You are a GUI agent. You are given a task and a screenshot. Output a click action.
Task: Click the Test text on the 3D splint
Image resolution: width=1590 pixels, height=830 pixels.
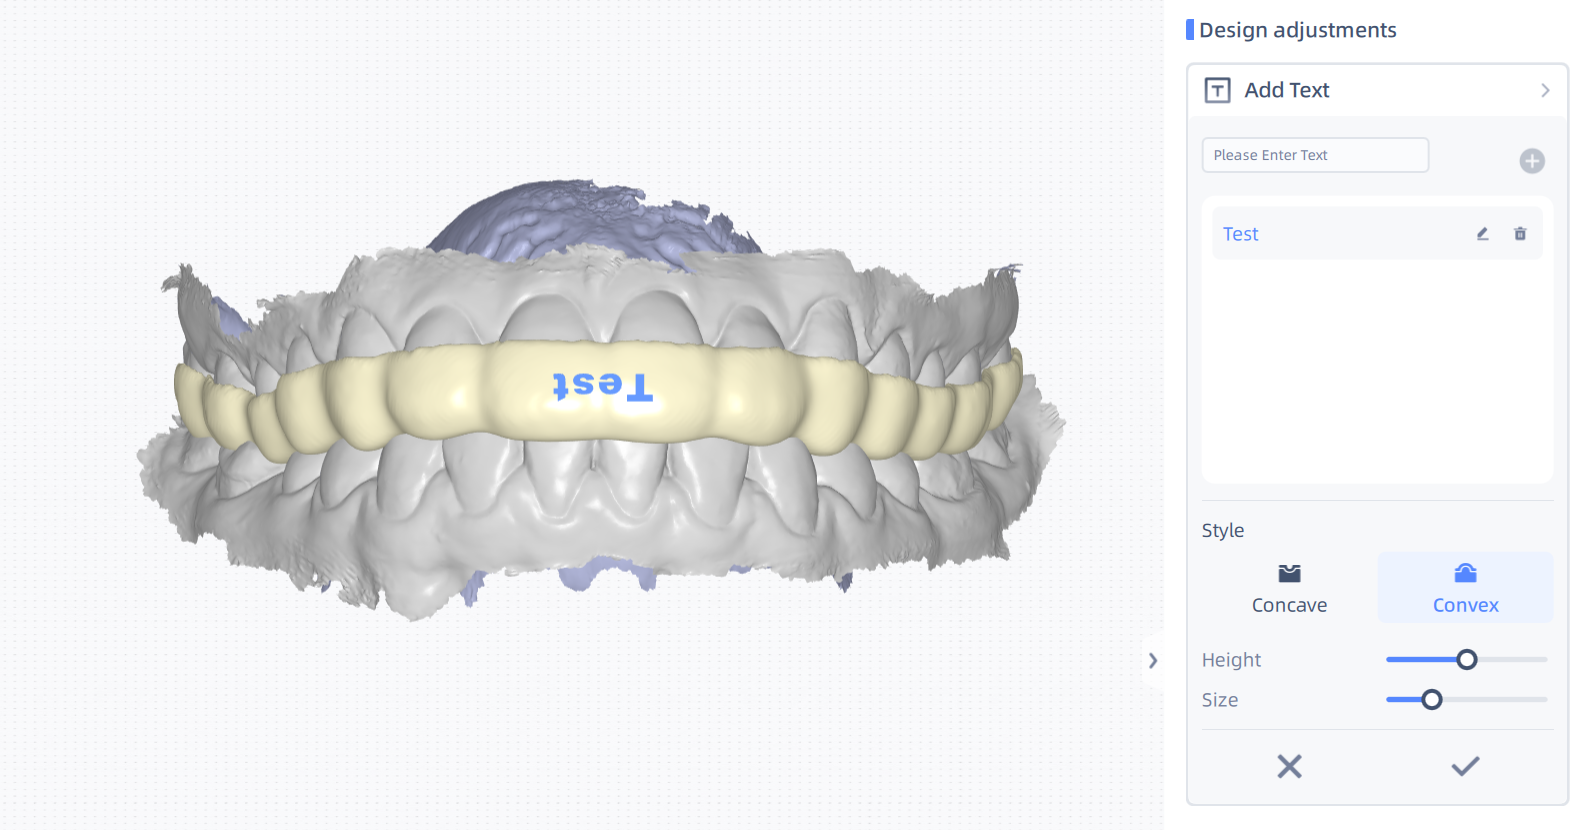(603, 385)
